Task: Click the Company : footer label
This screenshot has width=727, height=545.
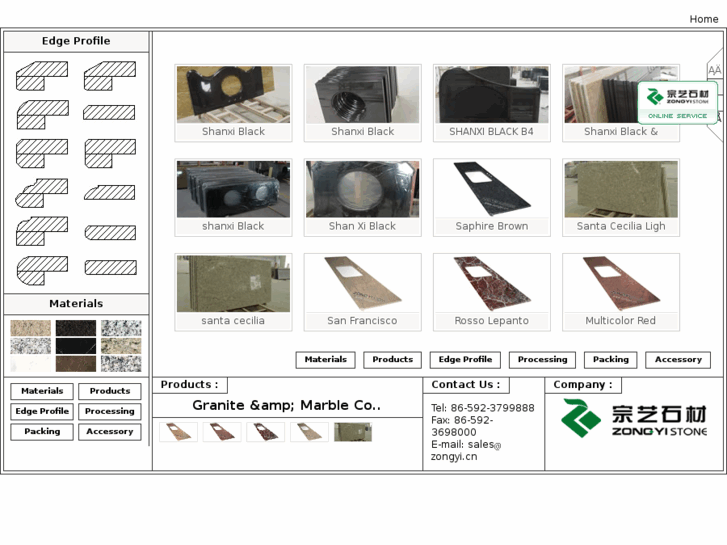Action: click(583, 385)
